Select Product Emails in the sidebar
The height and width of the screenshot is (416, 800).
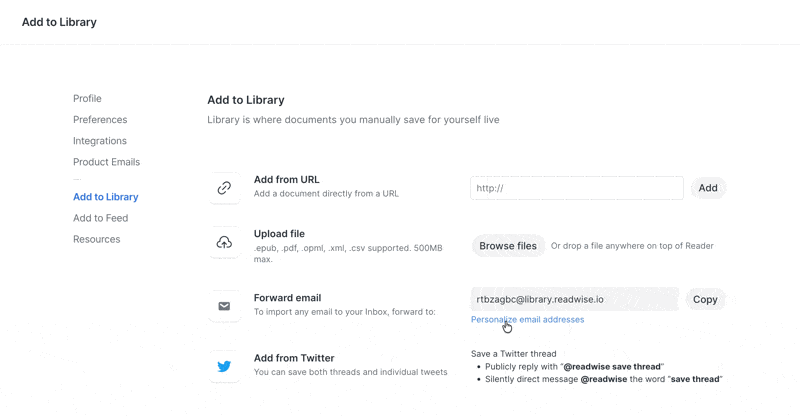[x=106, y=162]
